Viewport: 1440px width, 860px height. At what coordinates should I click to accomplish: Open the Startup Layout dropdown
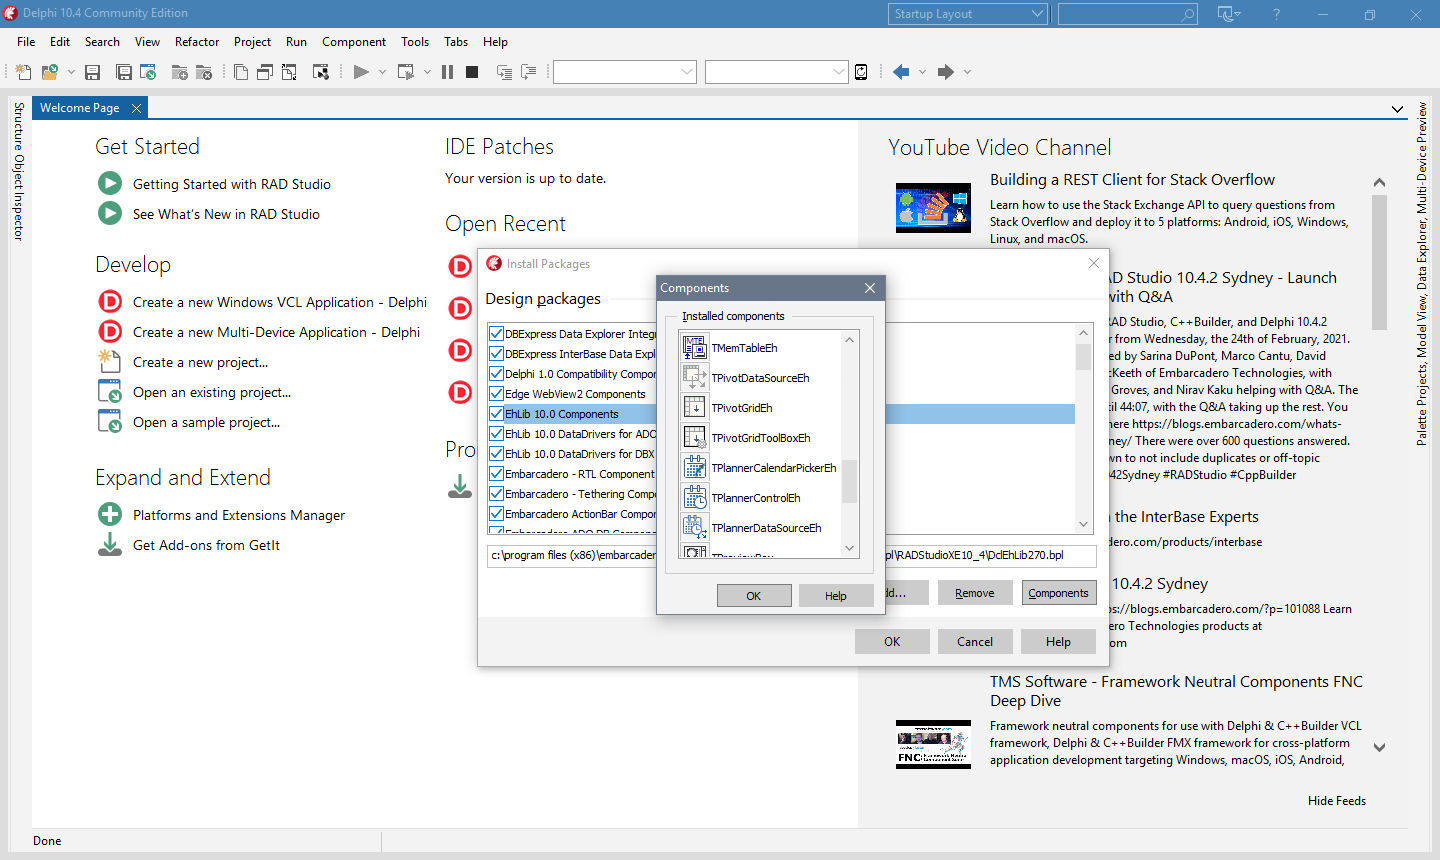point(967,14)
